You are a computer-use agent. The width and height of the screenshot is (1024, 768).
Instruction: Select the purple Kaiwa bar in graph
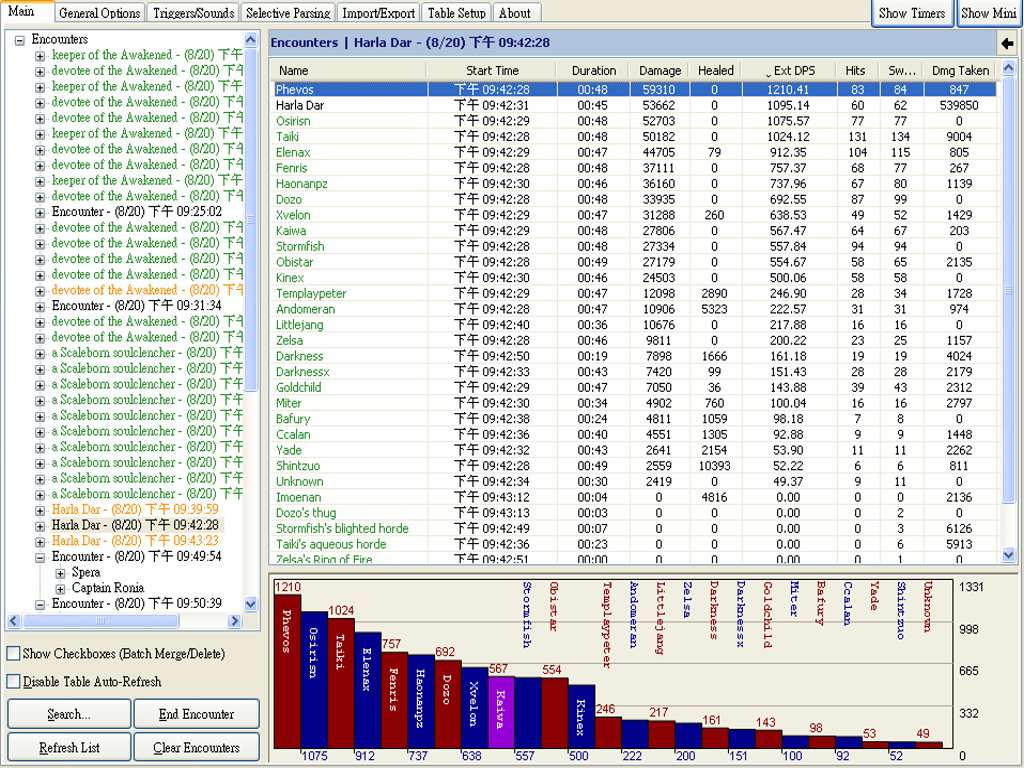[501, 711]
